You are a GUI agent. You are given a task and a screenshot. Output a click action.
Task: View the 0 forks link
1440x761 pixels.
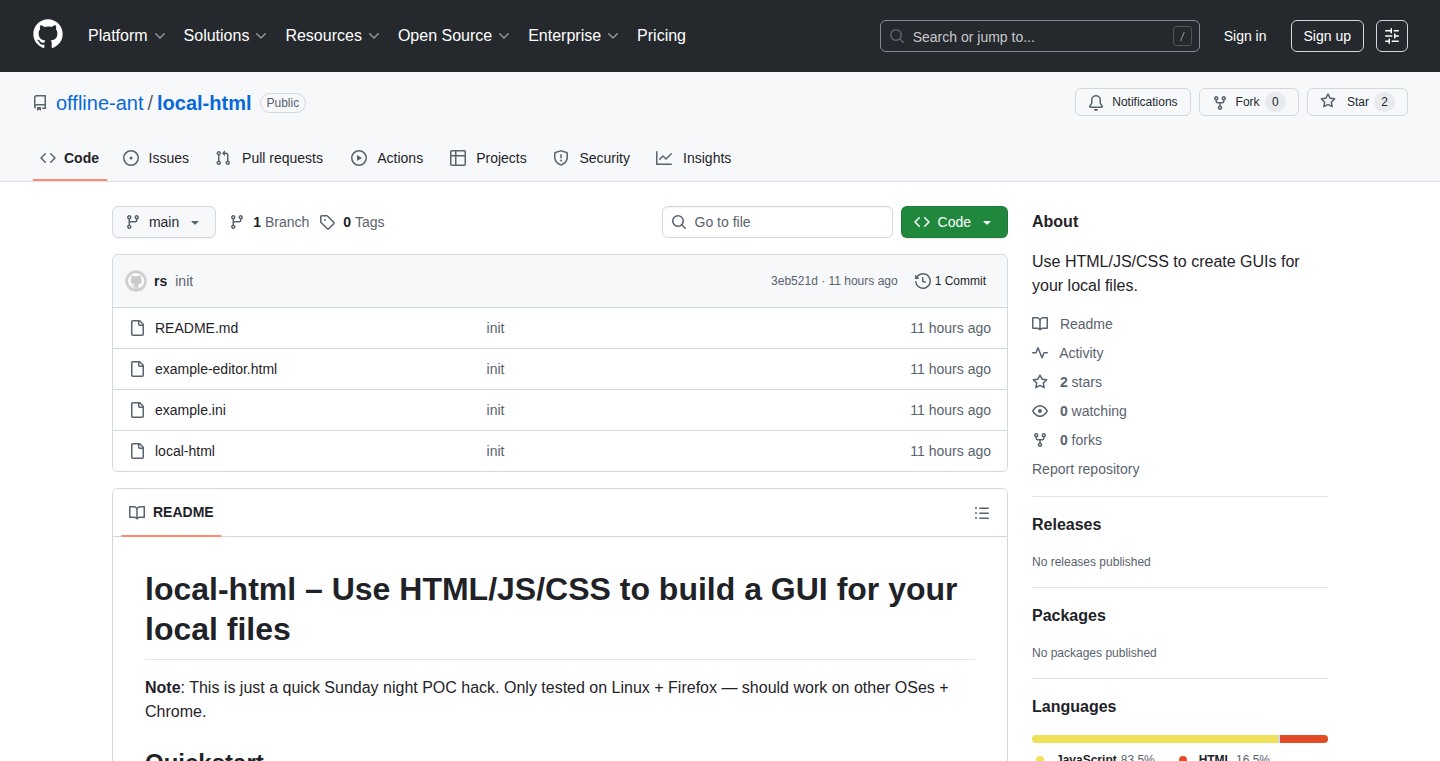point(1067,440)
